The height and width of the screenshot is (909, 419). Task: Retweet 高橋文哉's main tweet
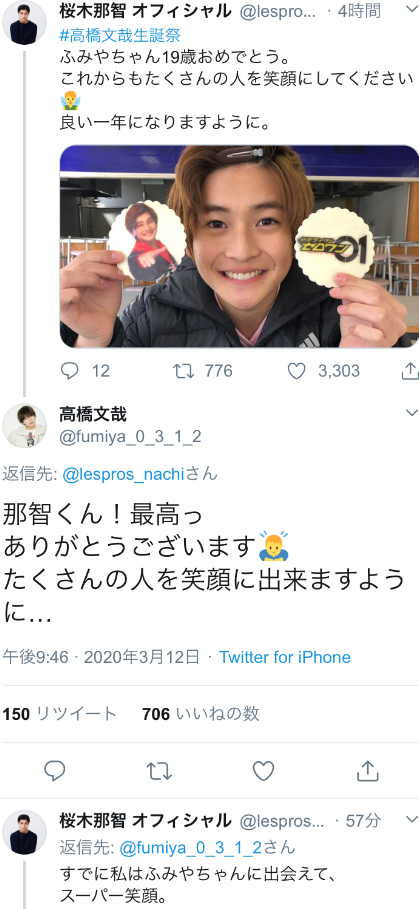pyautogui.click(x=159, y=770)
